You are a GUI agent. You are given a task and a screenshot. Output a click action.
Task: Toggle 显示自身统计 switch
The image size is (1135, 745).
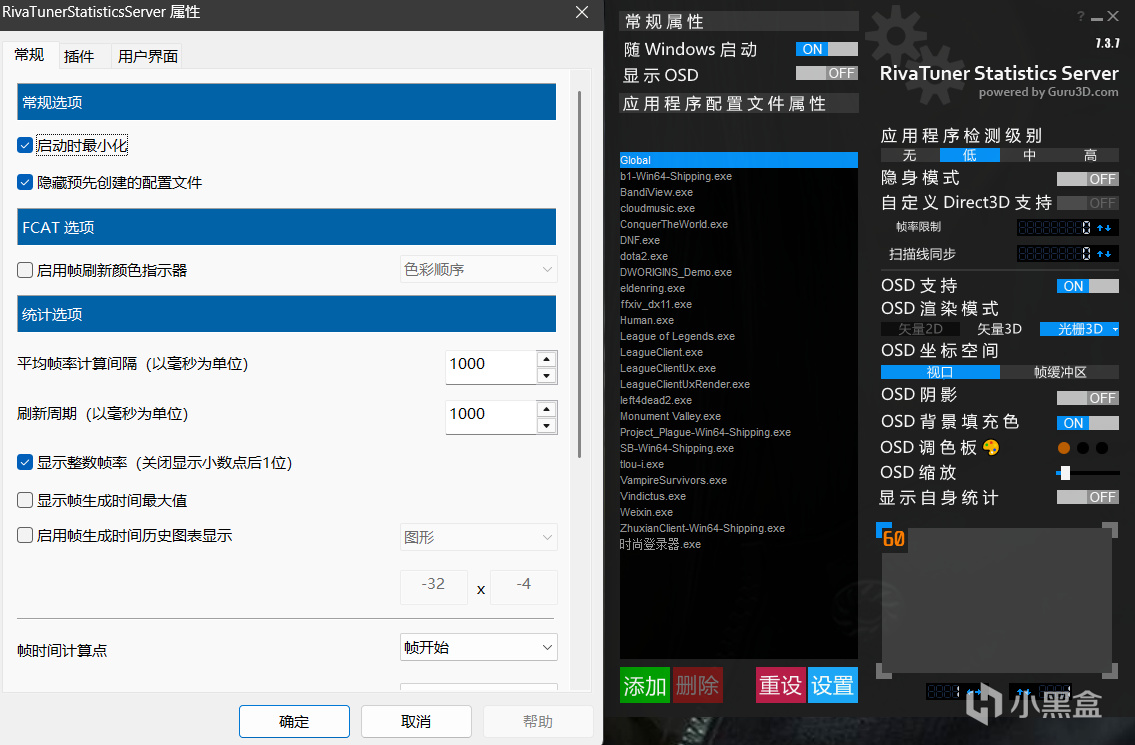point(1087,497)
